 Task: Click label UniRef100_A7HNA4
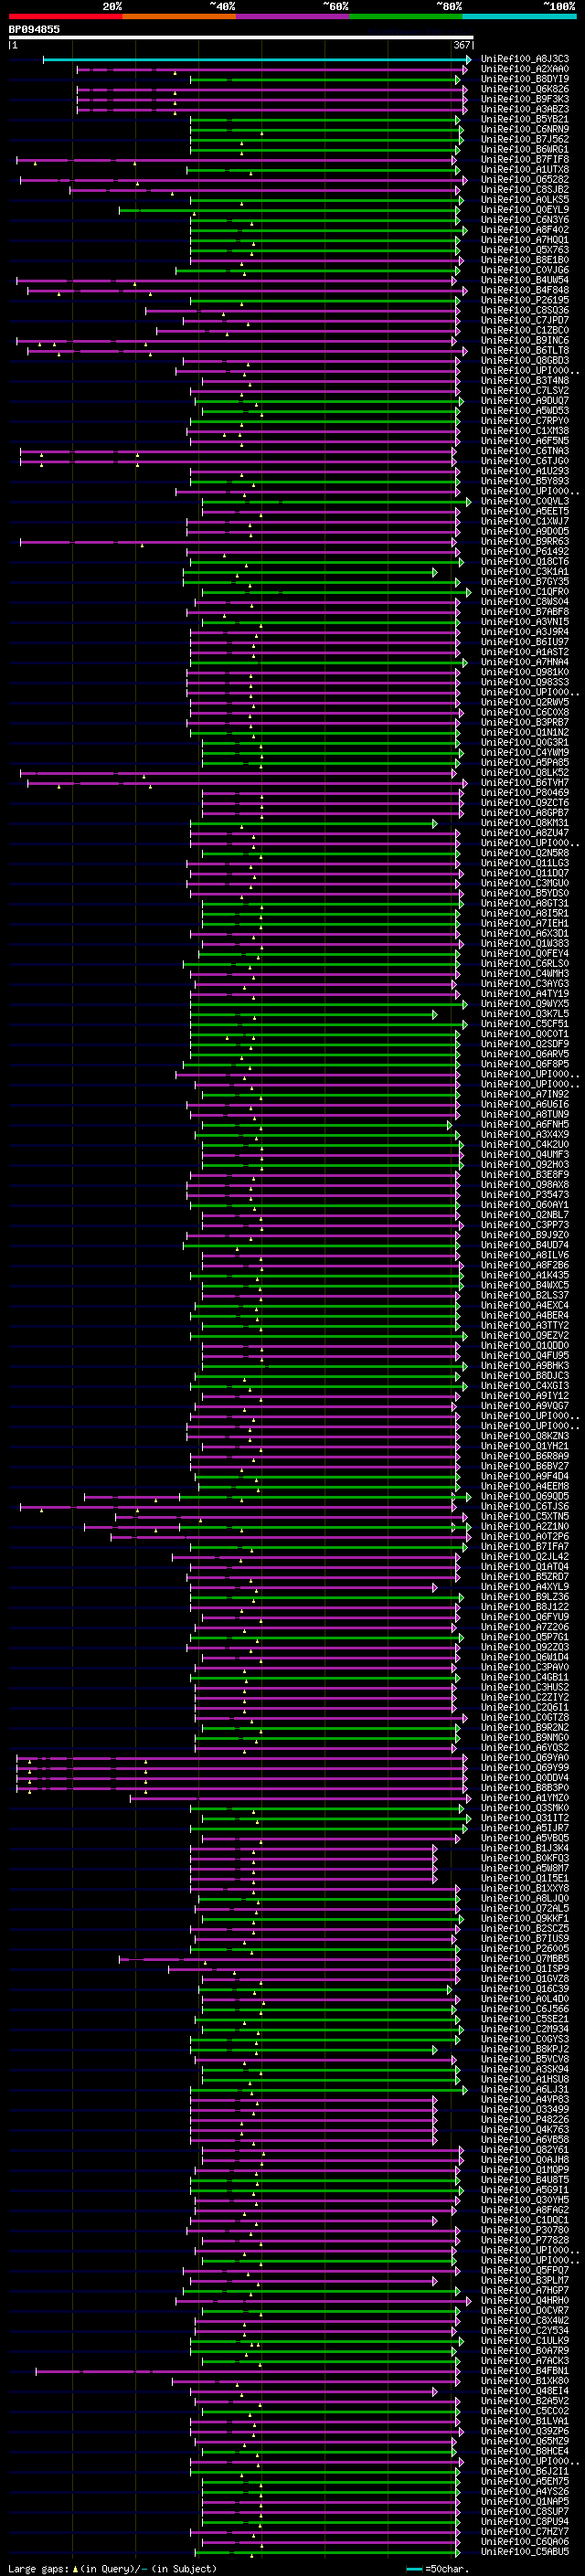coord(525,663)
